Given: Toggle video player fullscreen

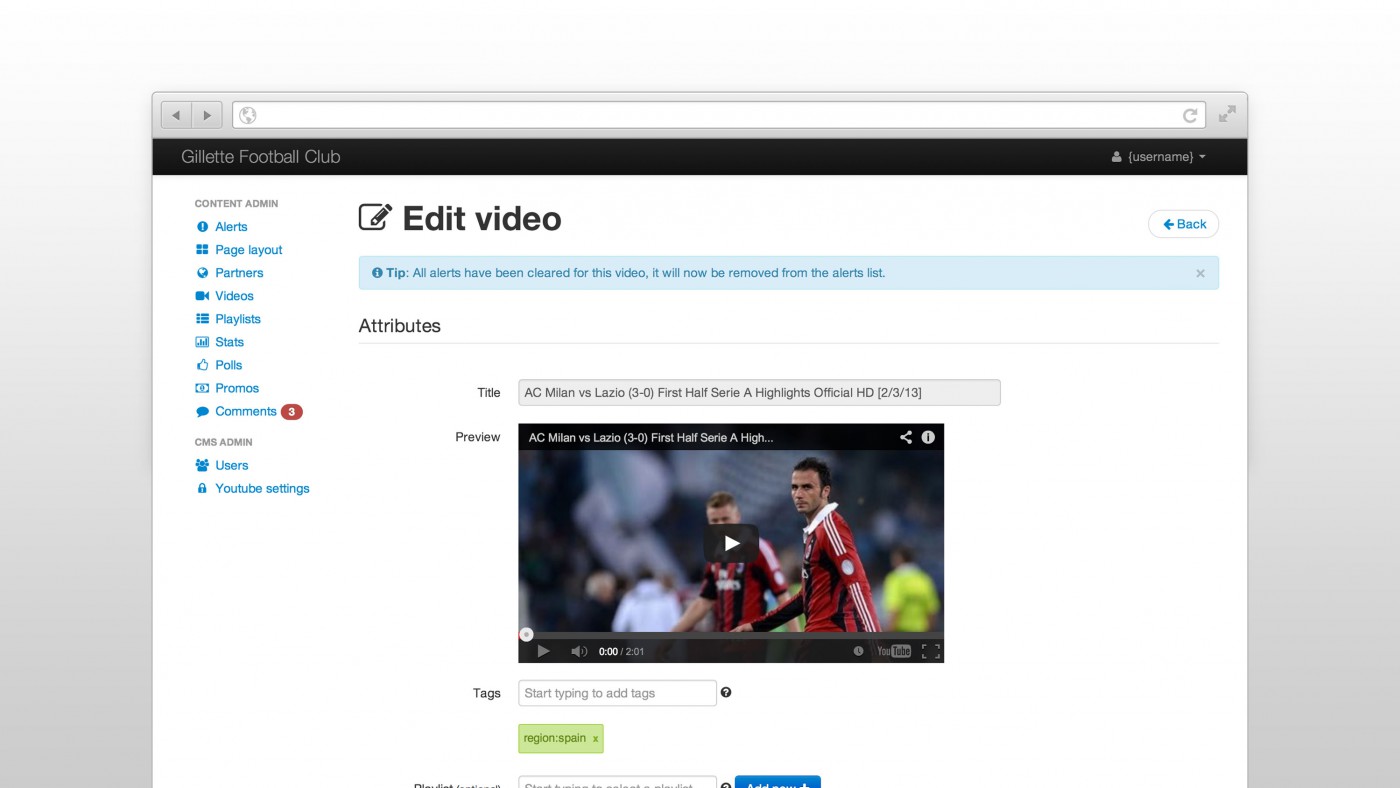Looking at the screenshot, I should pos(930,651).
